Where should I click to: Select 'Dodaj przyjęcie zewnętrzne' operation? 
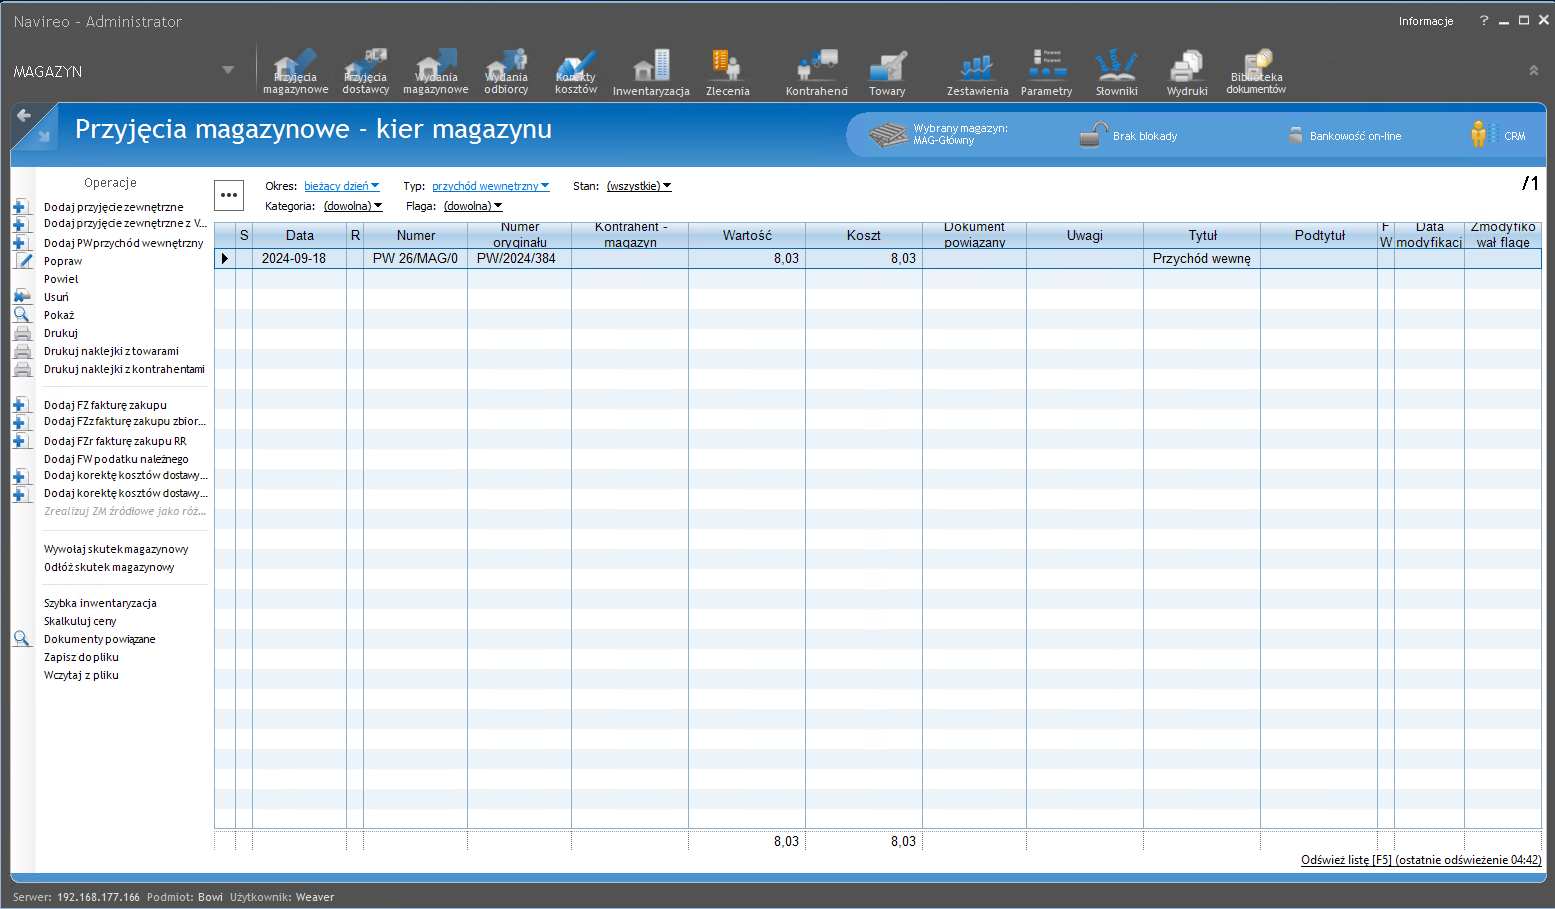tap(113, 207)
